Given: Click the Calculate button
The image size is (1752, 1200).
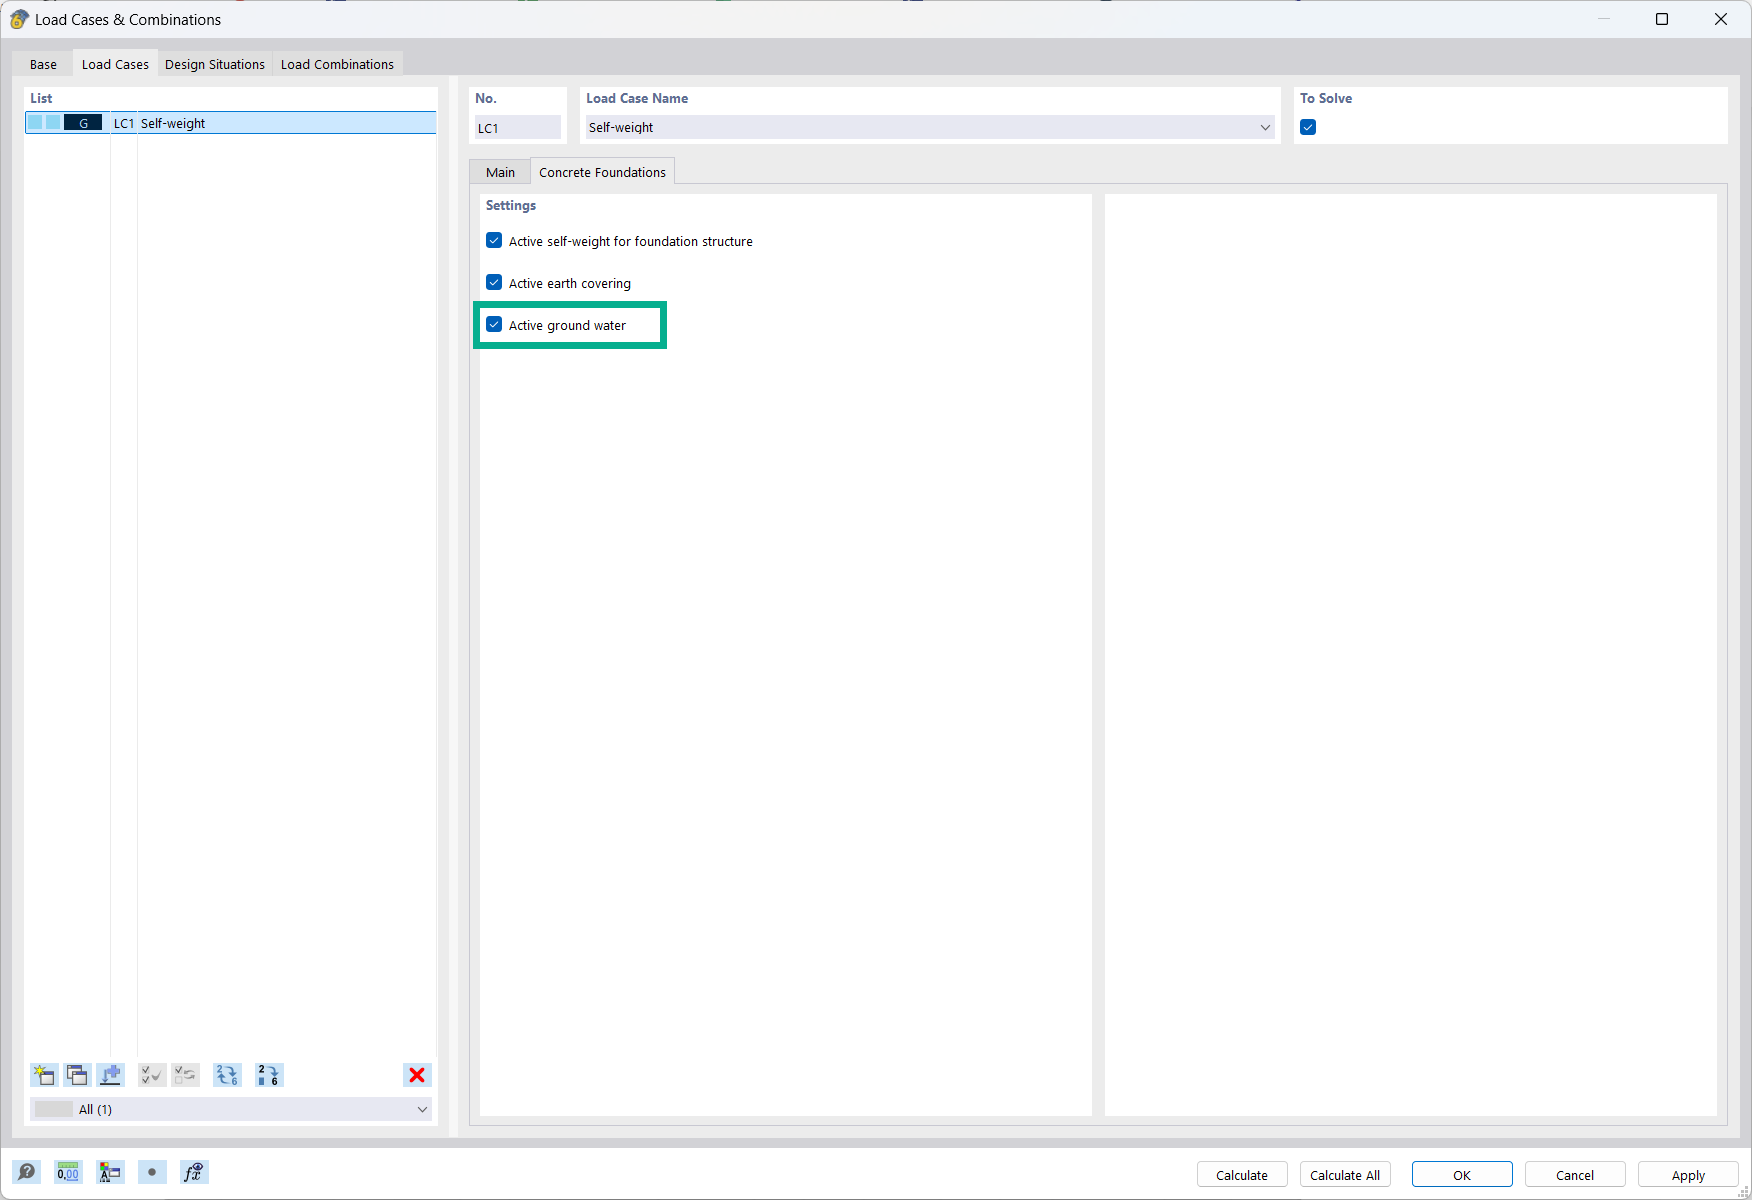Looking at the screenshot, I should point(1242,1175).
